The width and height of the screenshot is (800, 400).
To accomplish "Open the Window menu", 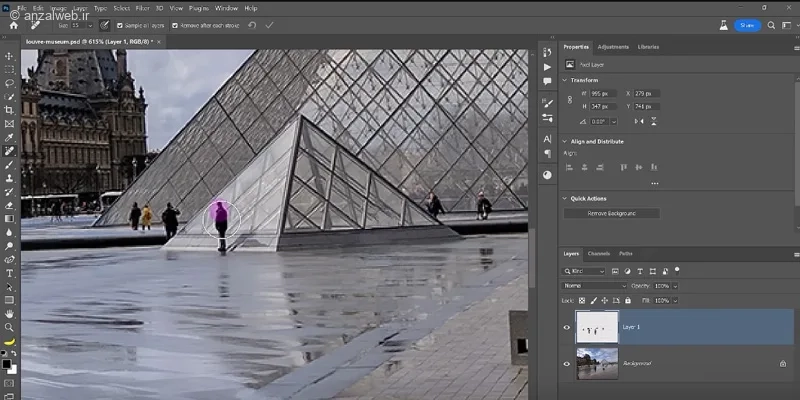I will (226, 8).
